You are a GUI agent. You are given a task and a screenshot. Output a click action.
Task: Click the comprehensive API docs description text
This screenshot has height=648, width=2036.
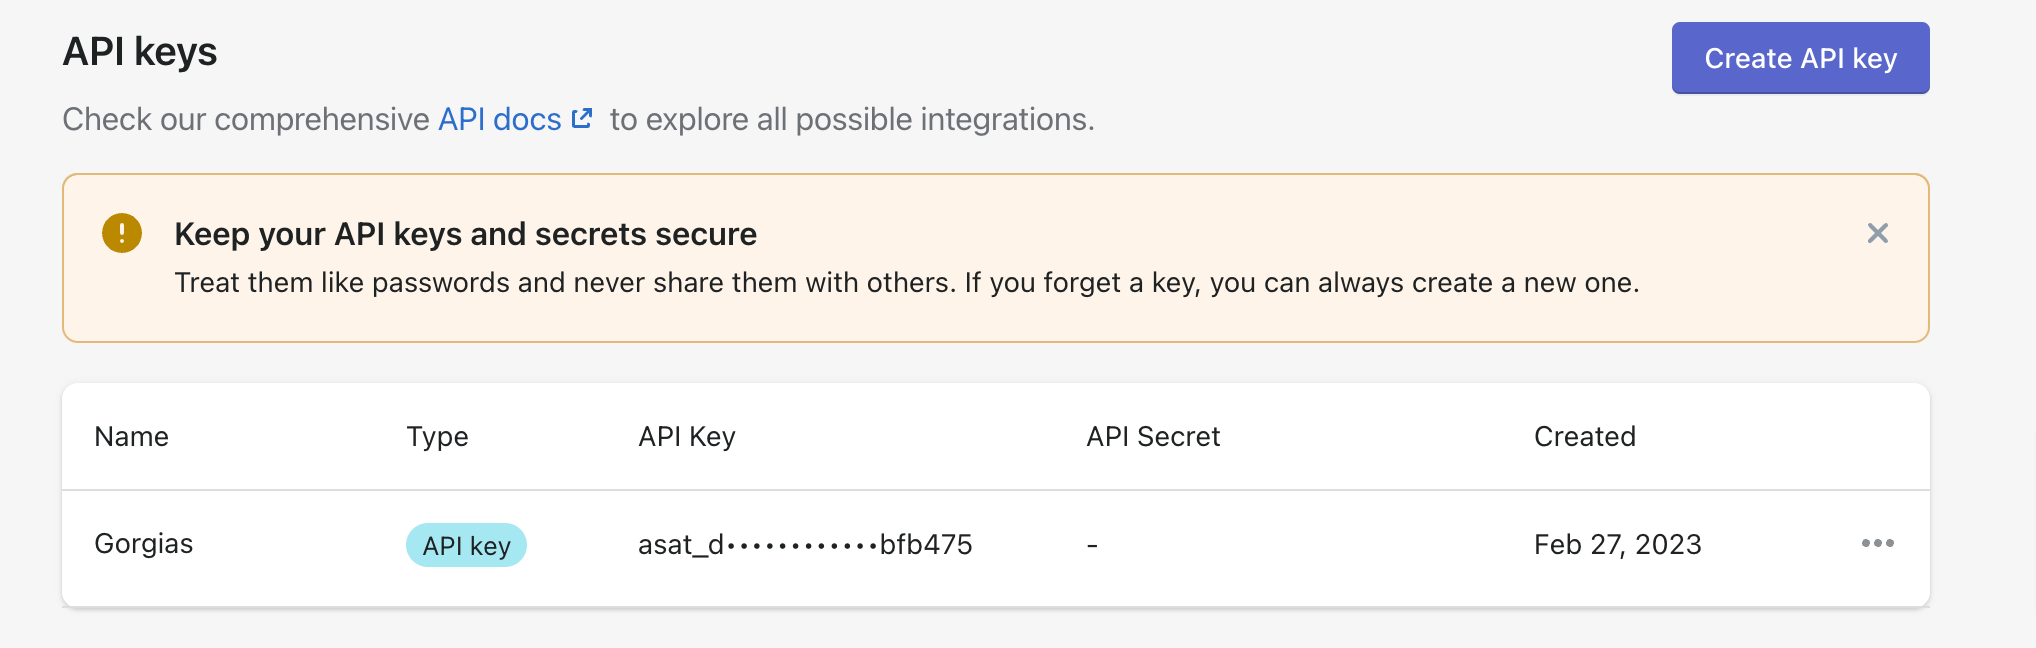[x=578, y=119]
